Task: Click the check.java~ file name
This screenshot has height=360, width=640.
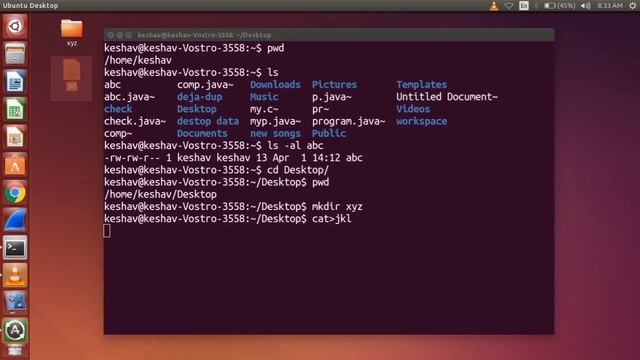Action: (x=135, y=121)
